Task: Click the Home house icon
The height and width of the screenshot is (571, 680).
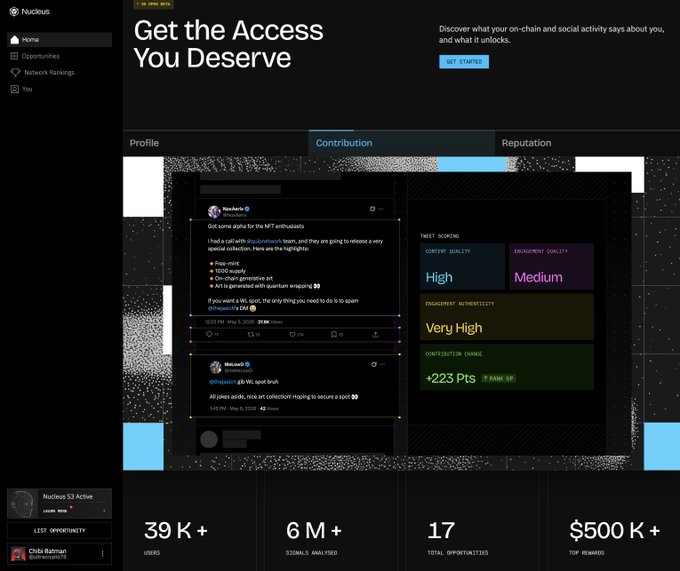Action: click(x=14, y=39)
